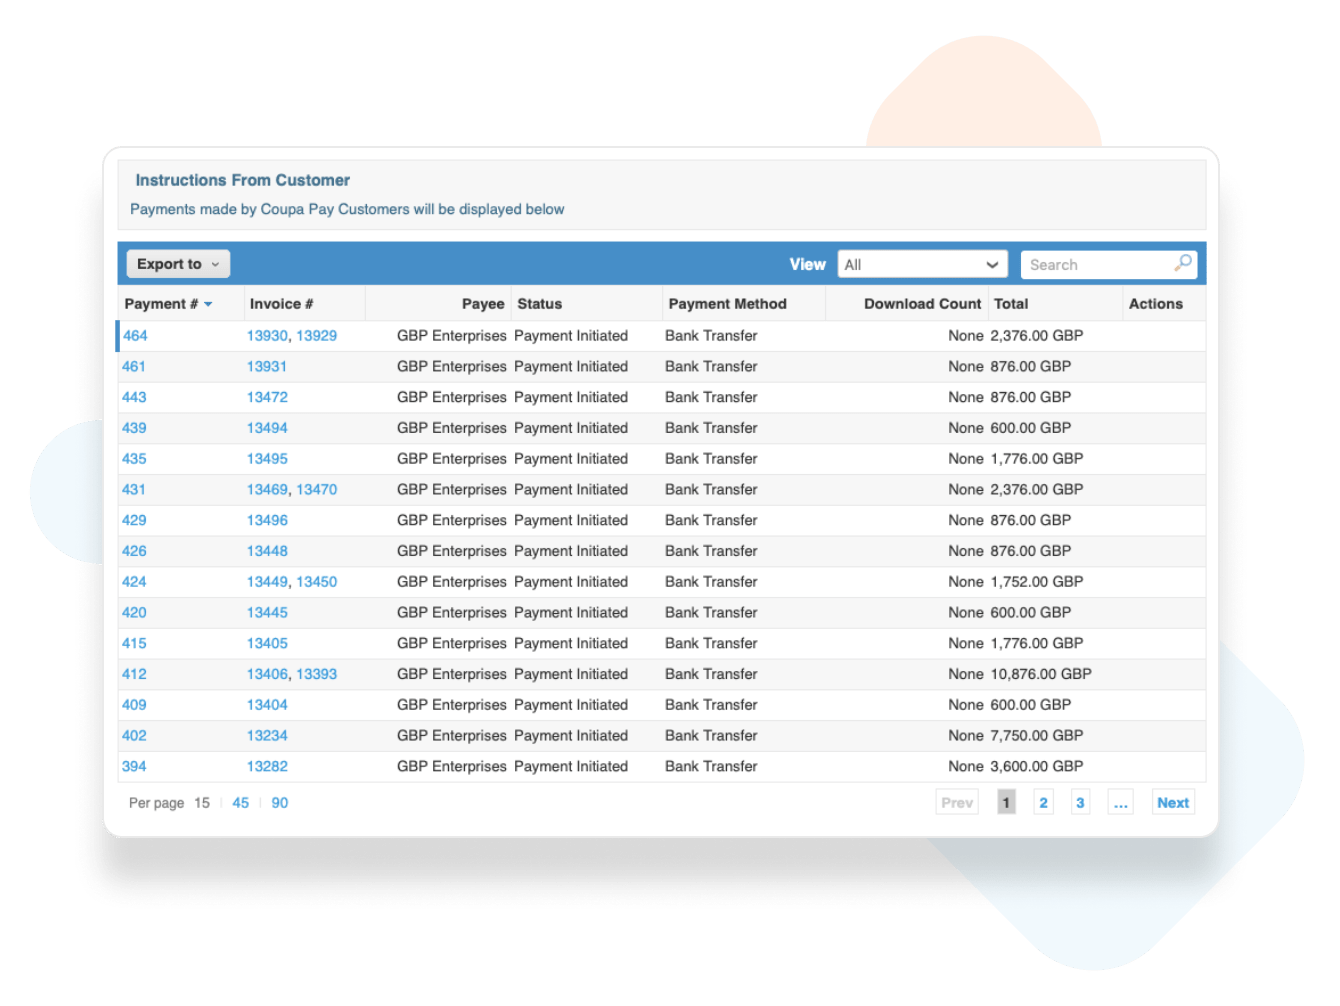The width and height of the screenshot is (1340, 1006).
Task: Open the Export to dropdown button
Action: point(178,264)
